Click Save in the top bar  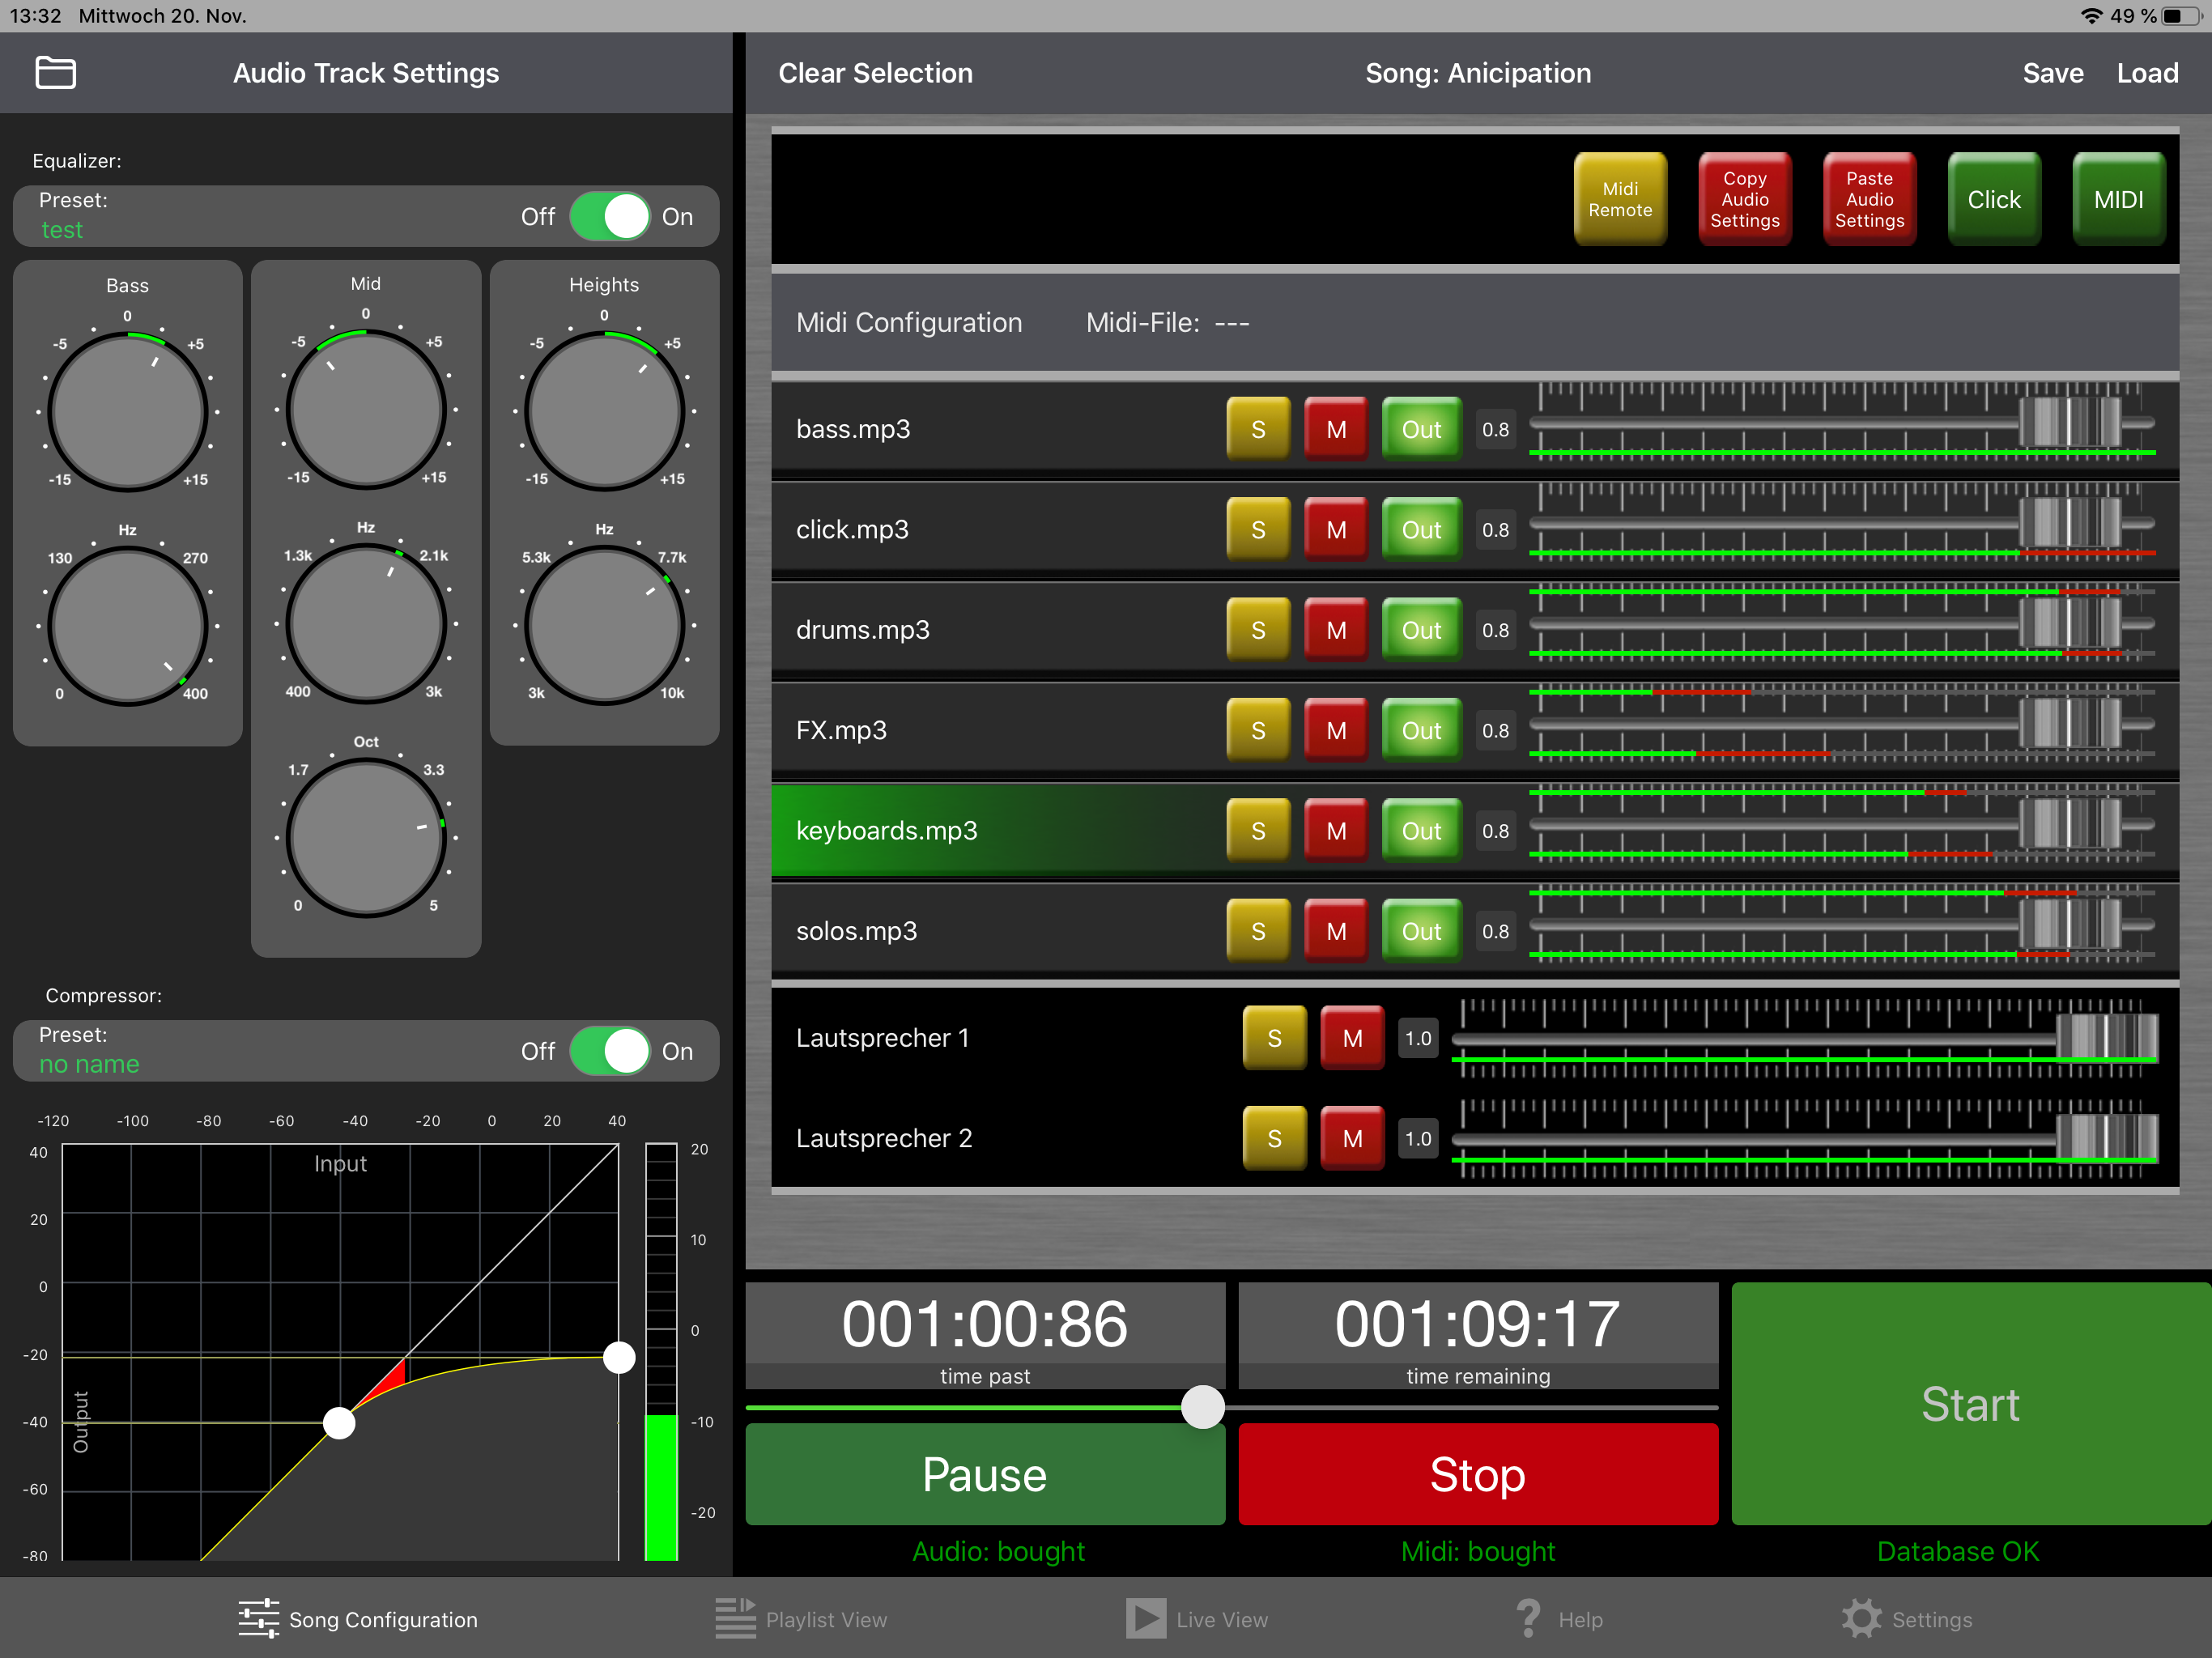click(x=2052, y=73)
